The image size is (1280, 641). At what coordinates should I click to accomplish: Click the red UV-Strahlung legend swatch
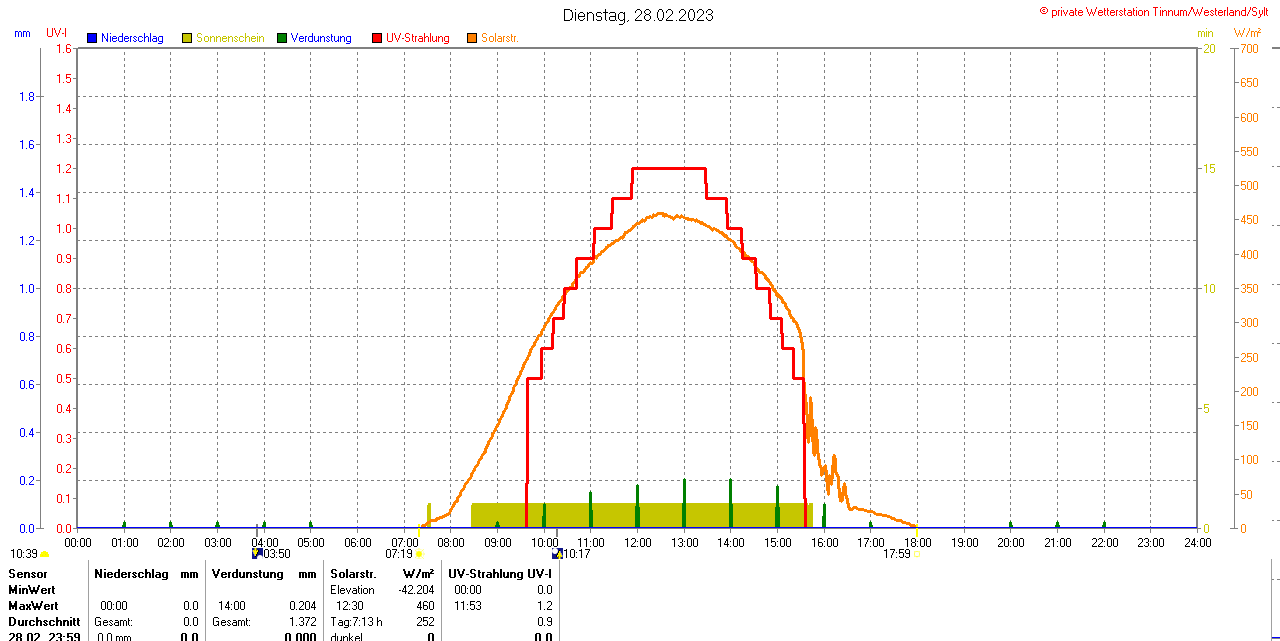(377, 38)
